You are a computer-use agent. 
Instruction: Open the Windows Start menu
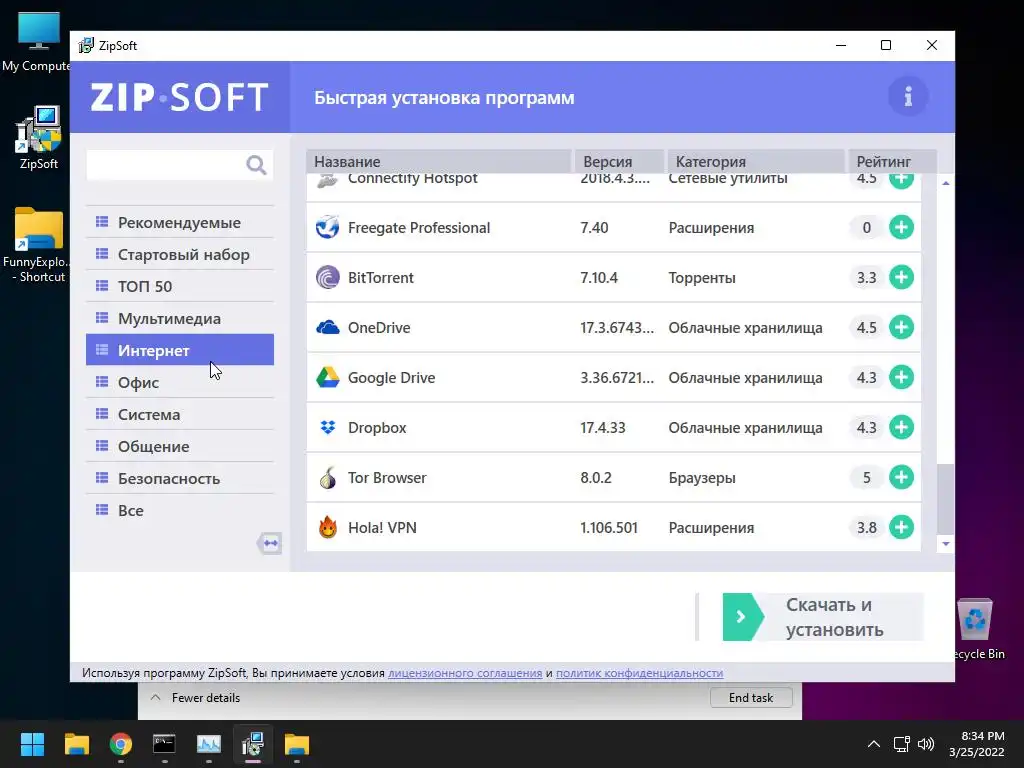tap(32, 744)
